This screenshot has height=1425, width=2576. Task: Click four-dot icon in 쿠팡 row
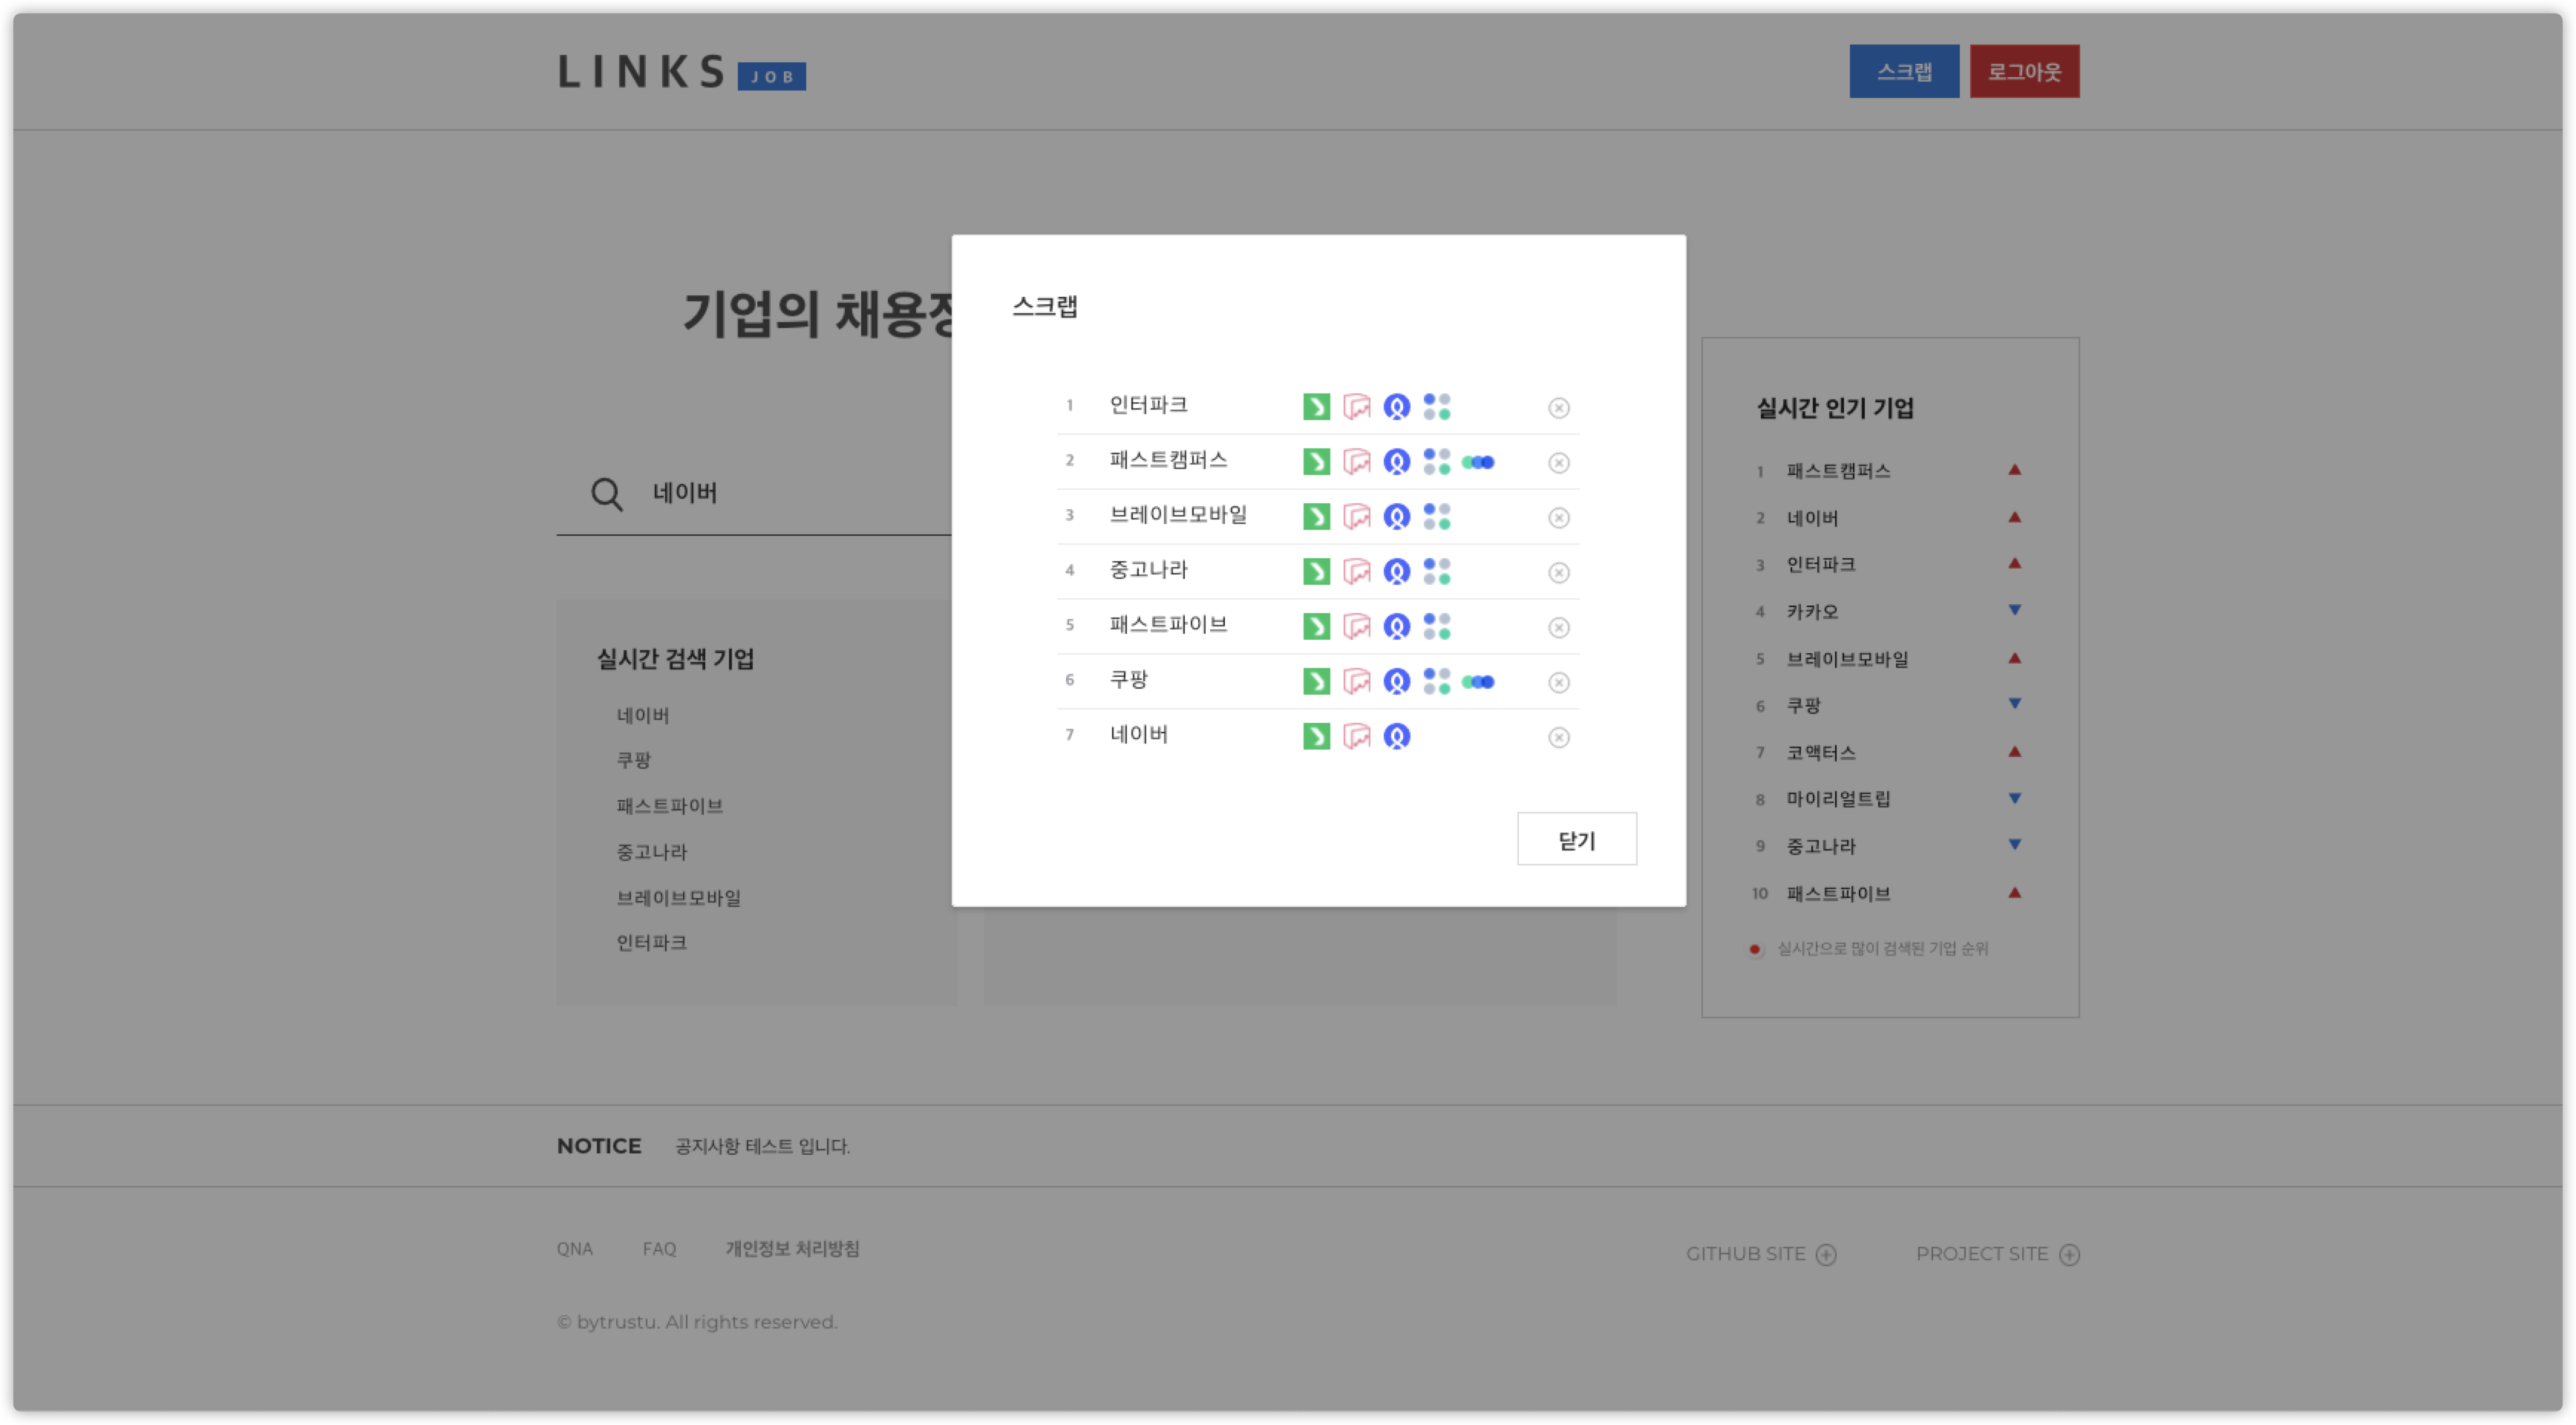pos(1436,682)
